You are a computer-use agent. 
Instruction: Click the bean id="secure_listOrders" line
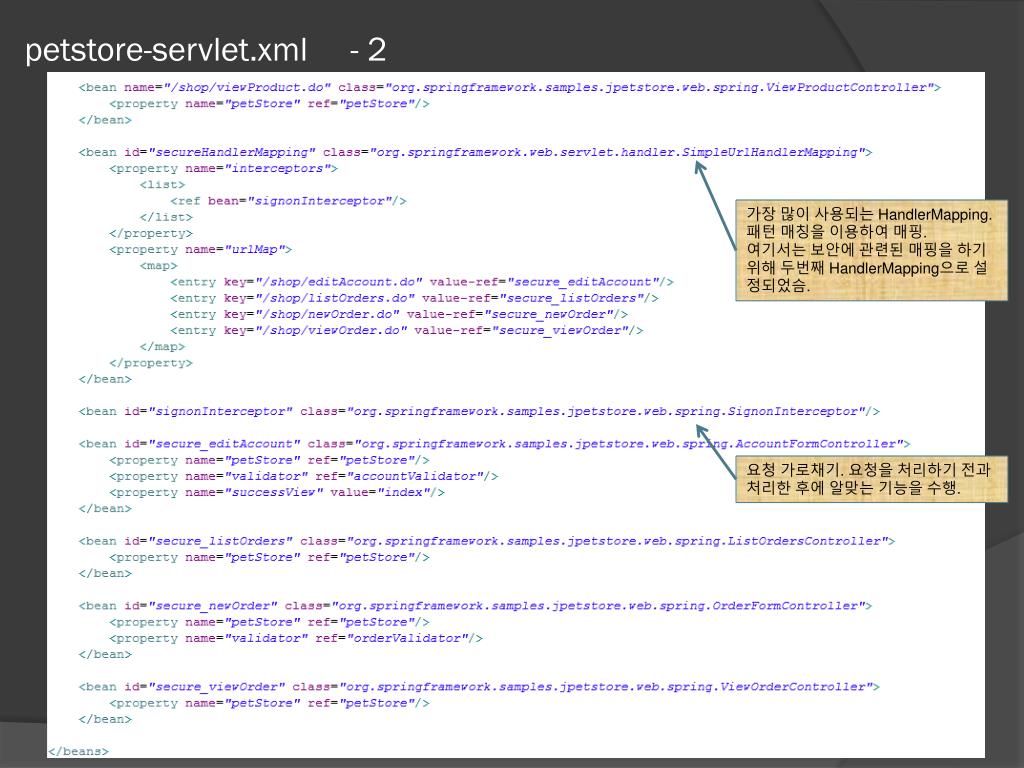coord(487,541)
